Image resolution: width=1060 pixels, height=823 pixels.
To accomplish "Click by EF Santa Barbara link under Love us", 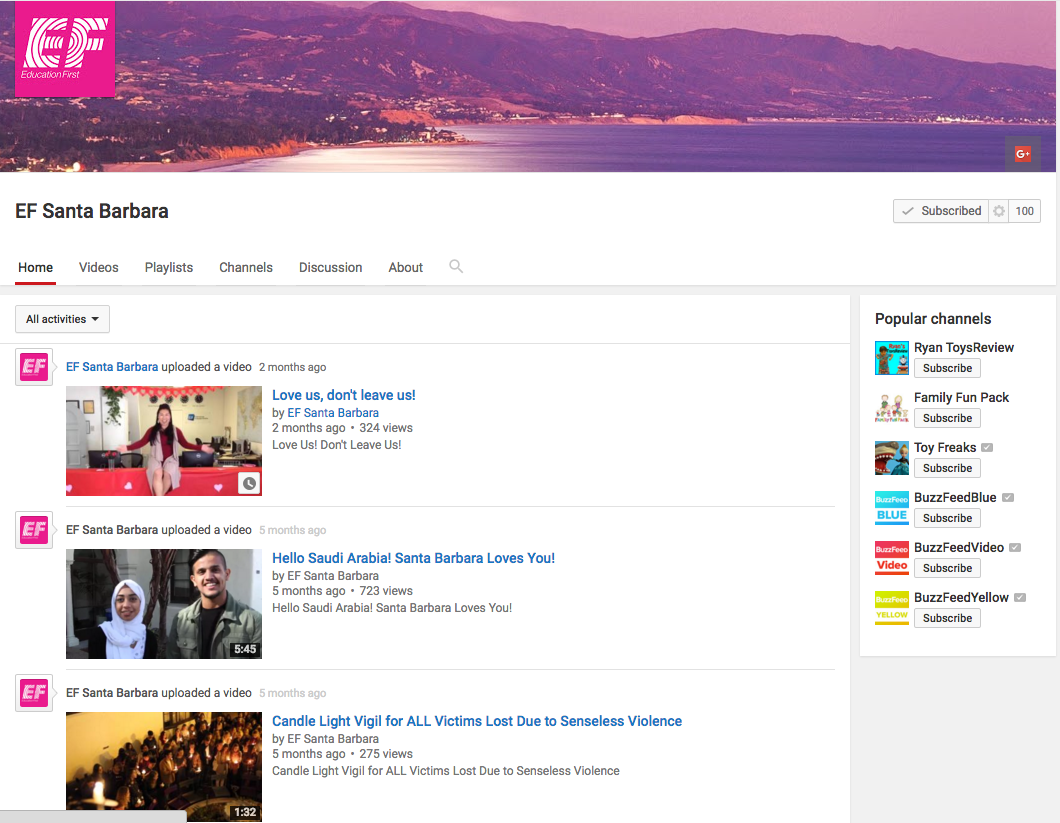I will [x=333, y=413].
